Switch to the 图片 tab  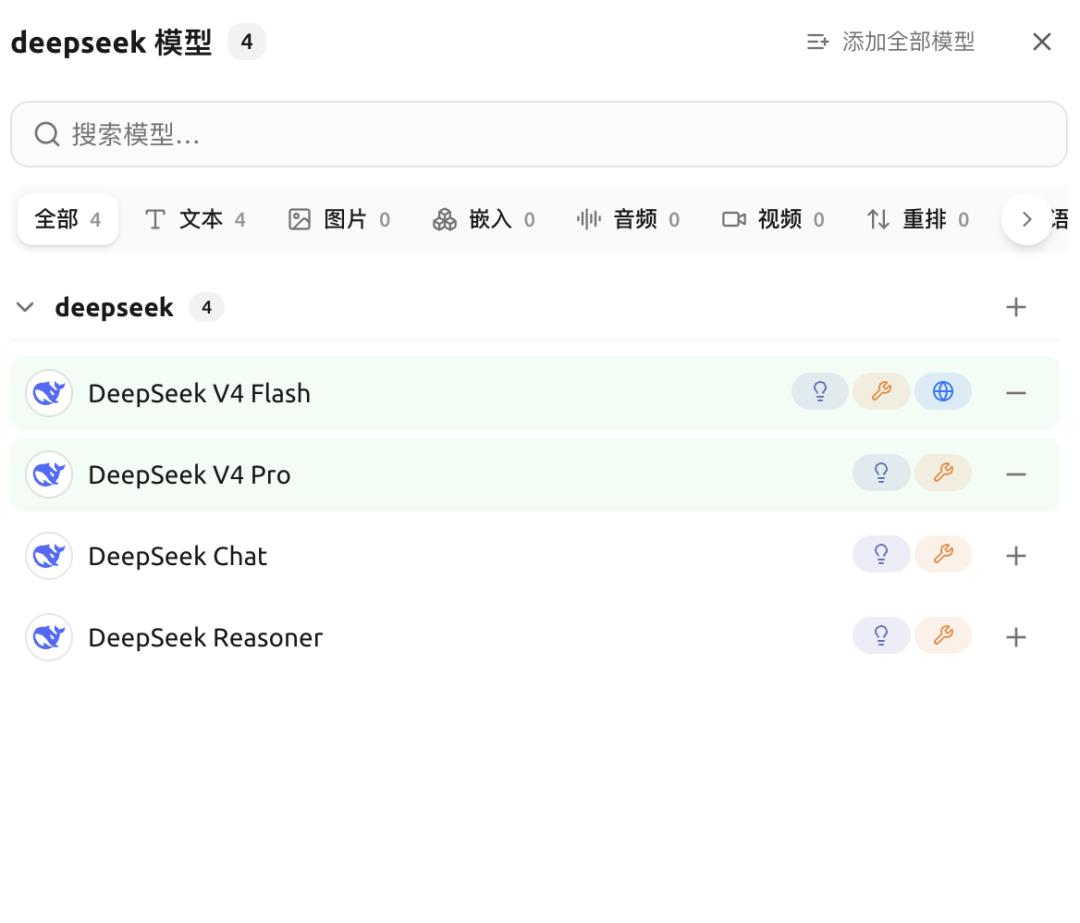pos(339,220)
